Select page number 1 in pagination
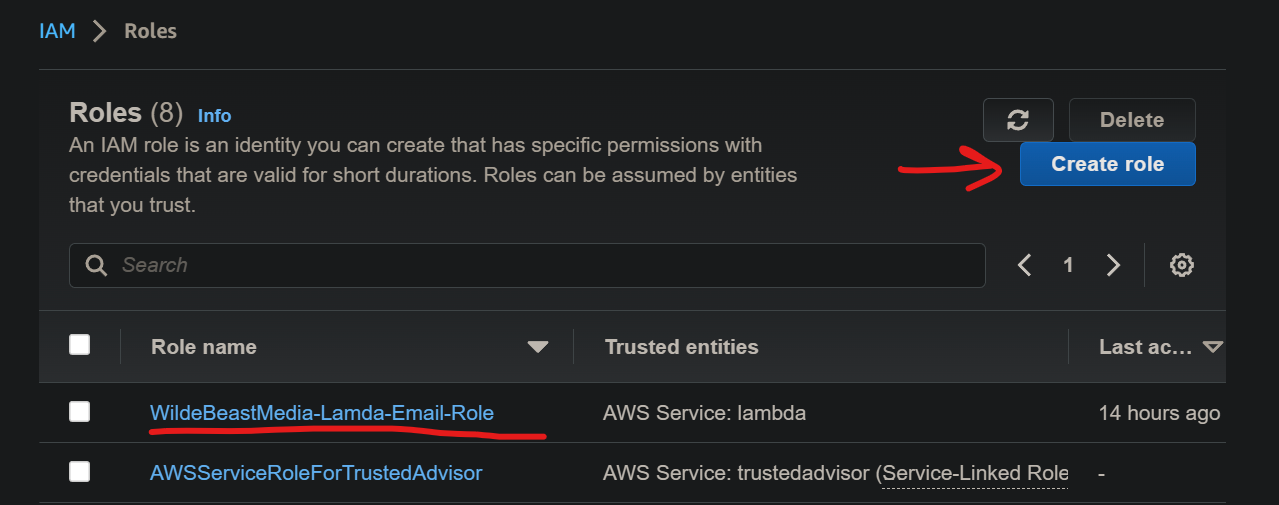The image size is (1279, 505). click(1068, 265)
